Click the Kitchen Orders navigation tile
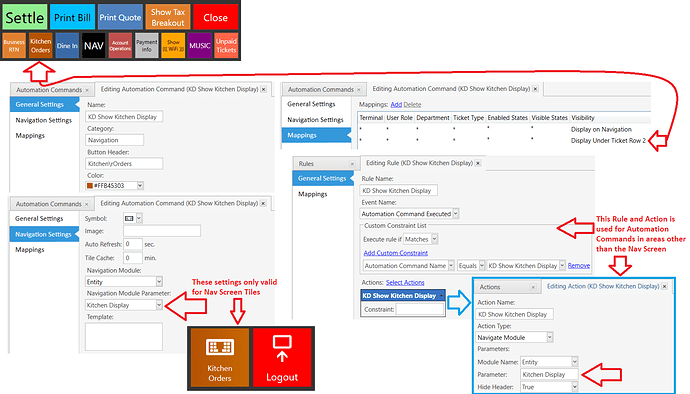This screenshot has height=394, width=690. click(x=220, y=357)
